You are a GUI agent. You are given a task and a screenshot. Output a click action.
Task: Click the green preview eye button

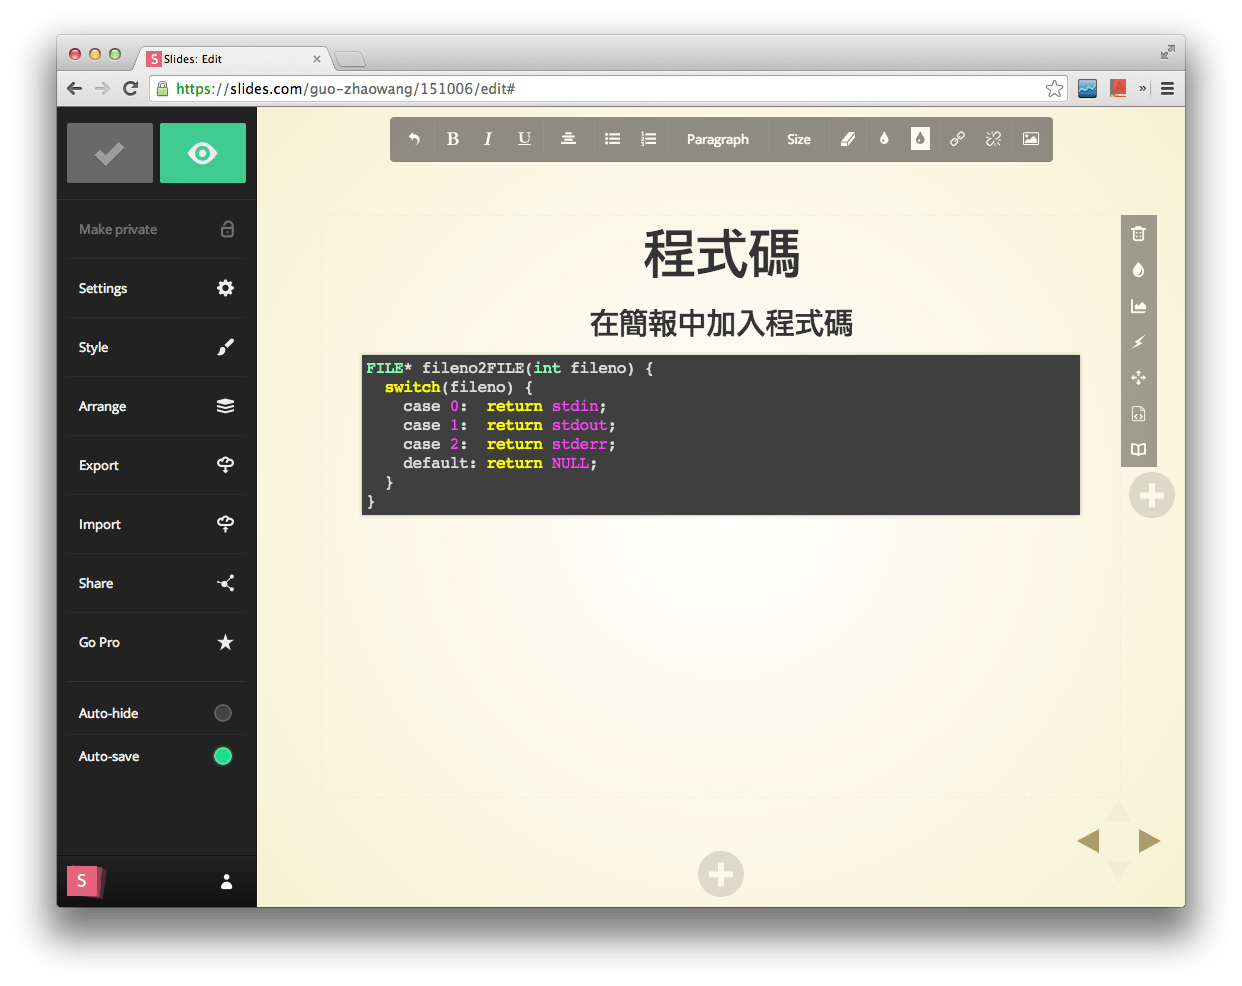pyautogui.click(x=203, y=153)
